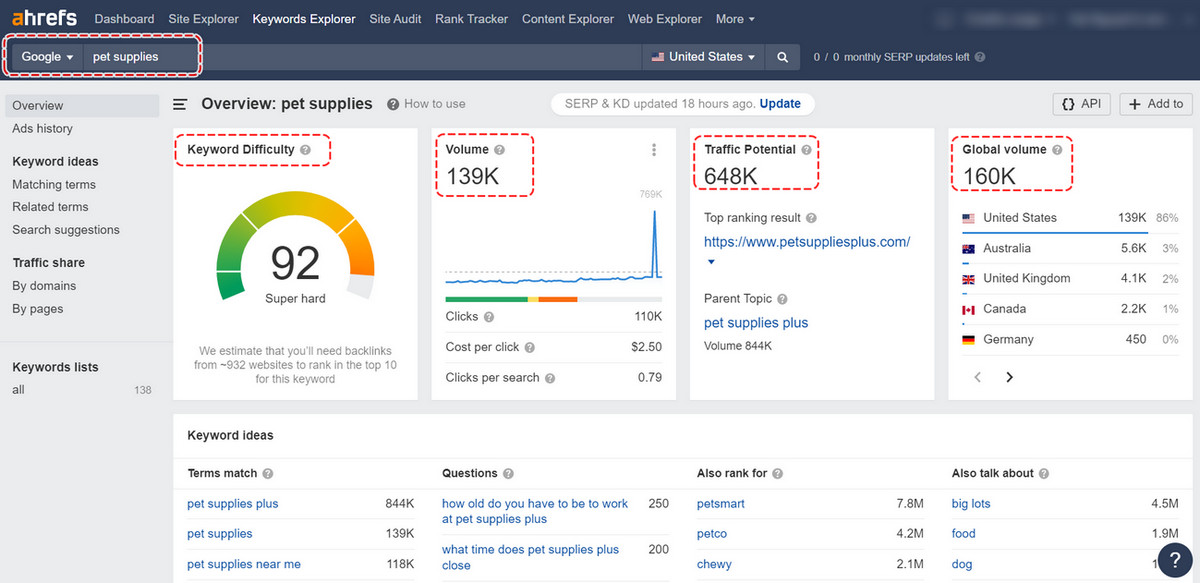Click the help icon next to Clicks
Image resolution: width=1200 pixels, height=583 pixels.
click(x=489, y=317)
